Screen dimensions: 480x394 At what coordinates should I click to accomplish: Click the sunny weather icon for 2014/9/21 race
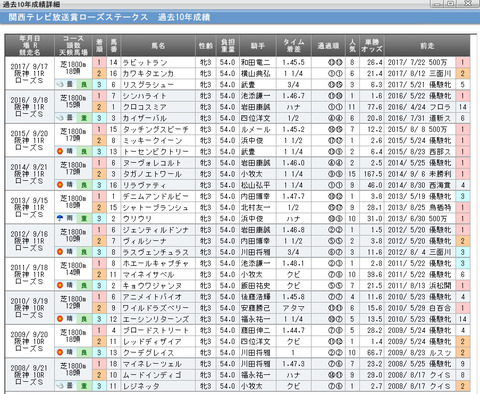coord(60,185)
